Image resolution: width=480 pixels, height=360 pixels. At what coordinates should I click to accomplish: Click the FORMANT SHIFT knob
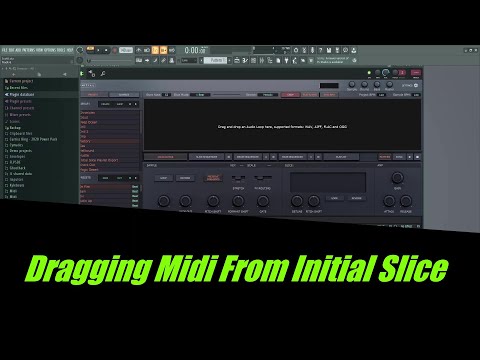click(x=238, y=201)
